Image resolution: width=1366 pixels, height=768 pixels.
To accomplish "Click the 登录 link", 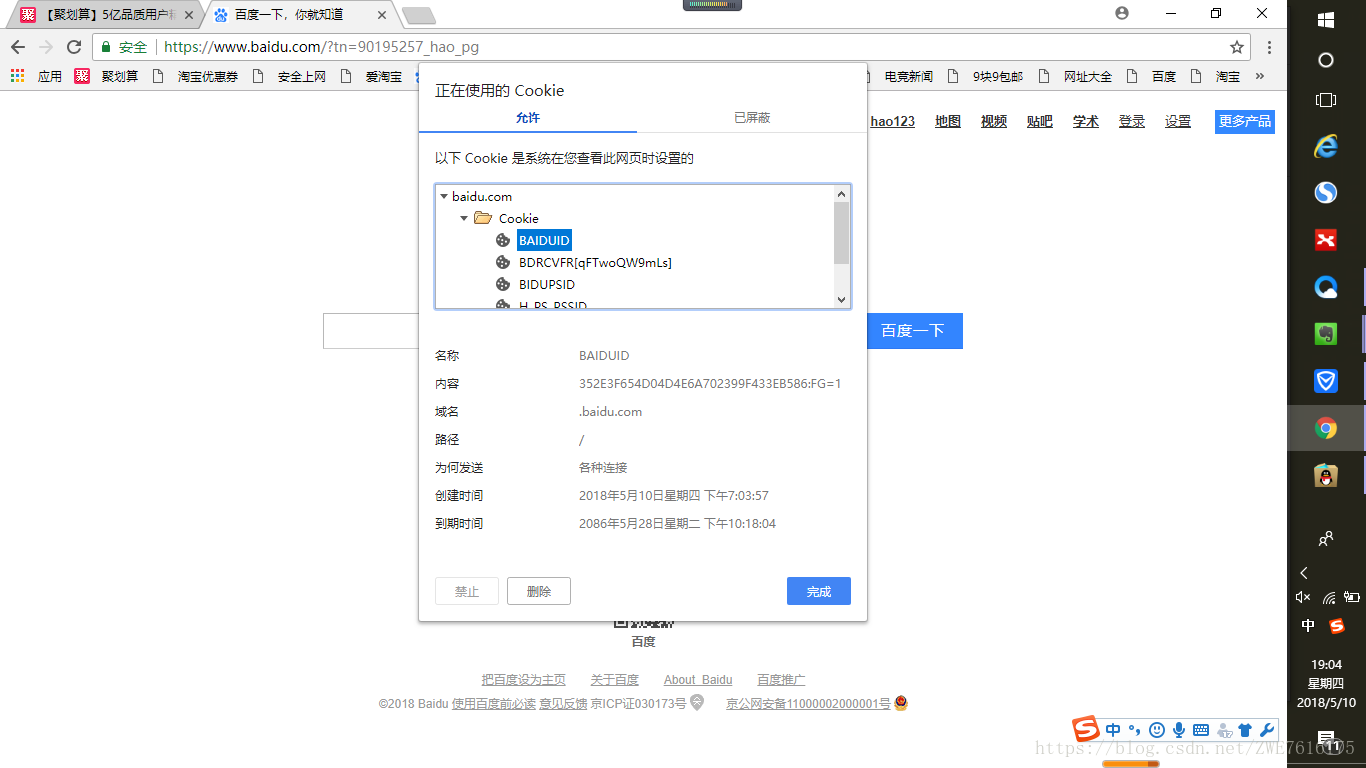I will 1132,121.
